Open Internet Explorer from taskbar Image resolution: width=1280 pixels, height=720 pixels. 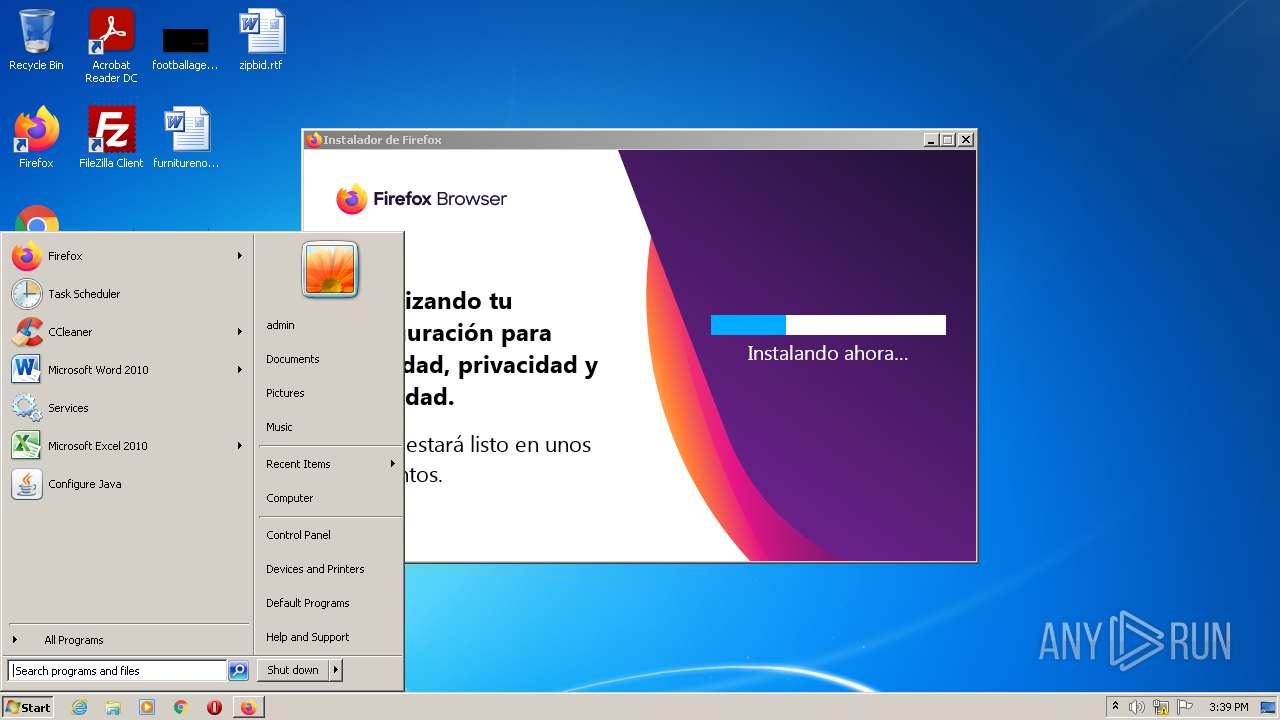pyautogui.click(x=79, y=707)
